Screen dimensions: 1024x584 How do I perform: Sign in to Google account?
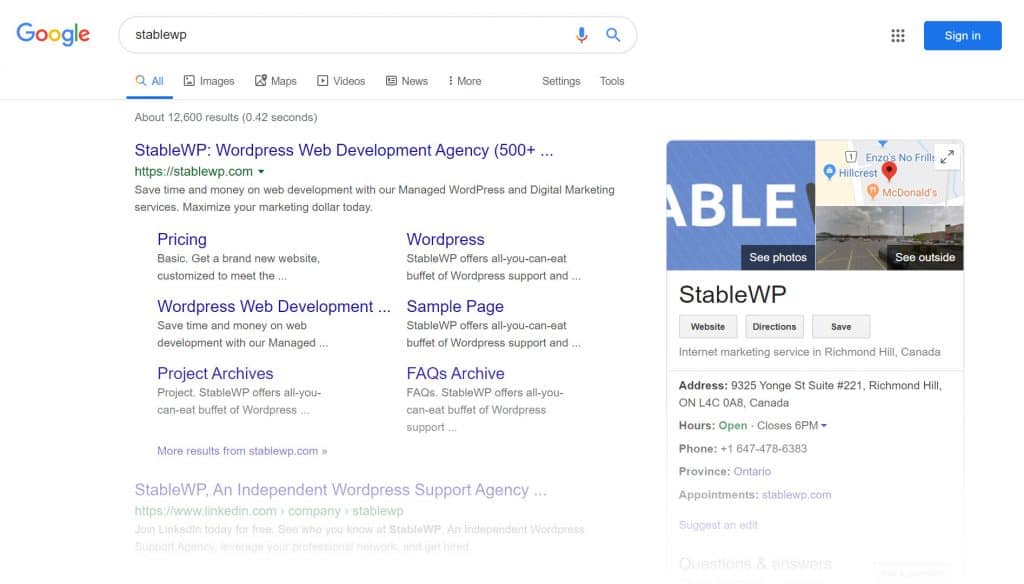pyautogui.click(x=962, y=35)
